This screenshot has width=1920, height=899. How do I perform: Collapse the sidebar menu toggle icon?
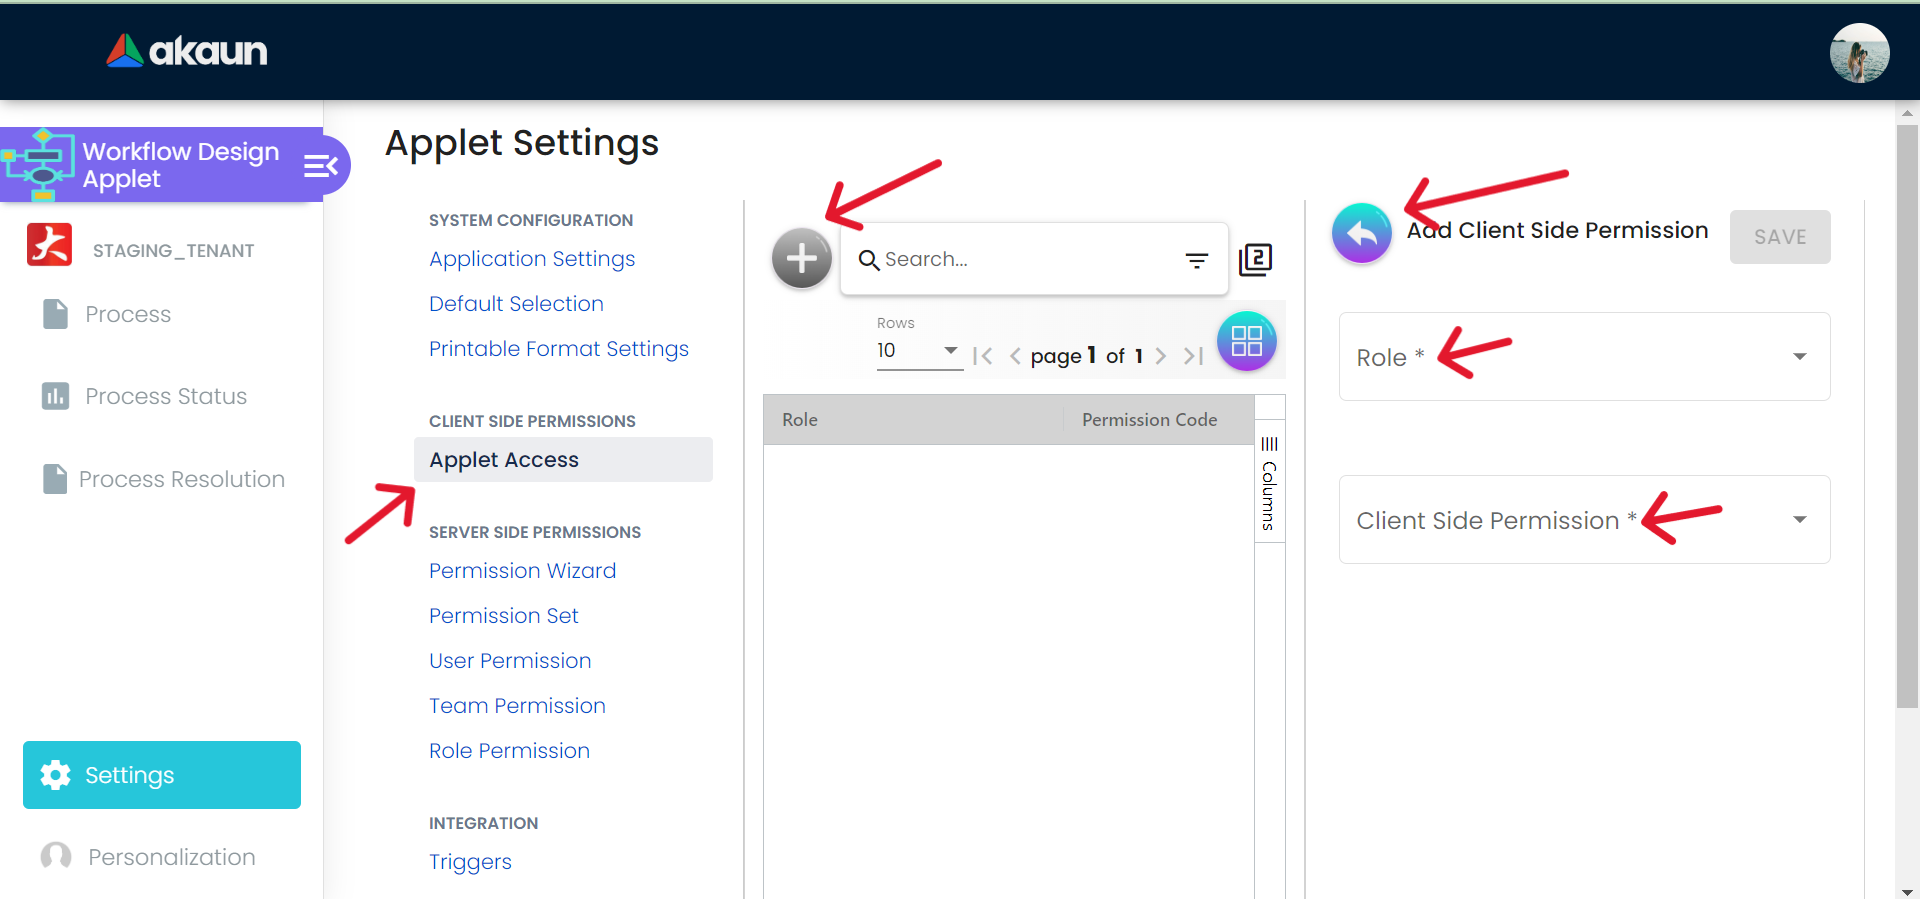pyautogui.click(x=321, y=166)
